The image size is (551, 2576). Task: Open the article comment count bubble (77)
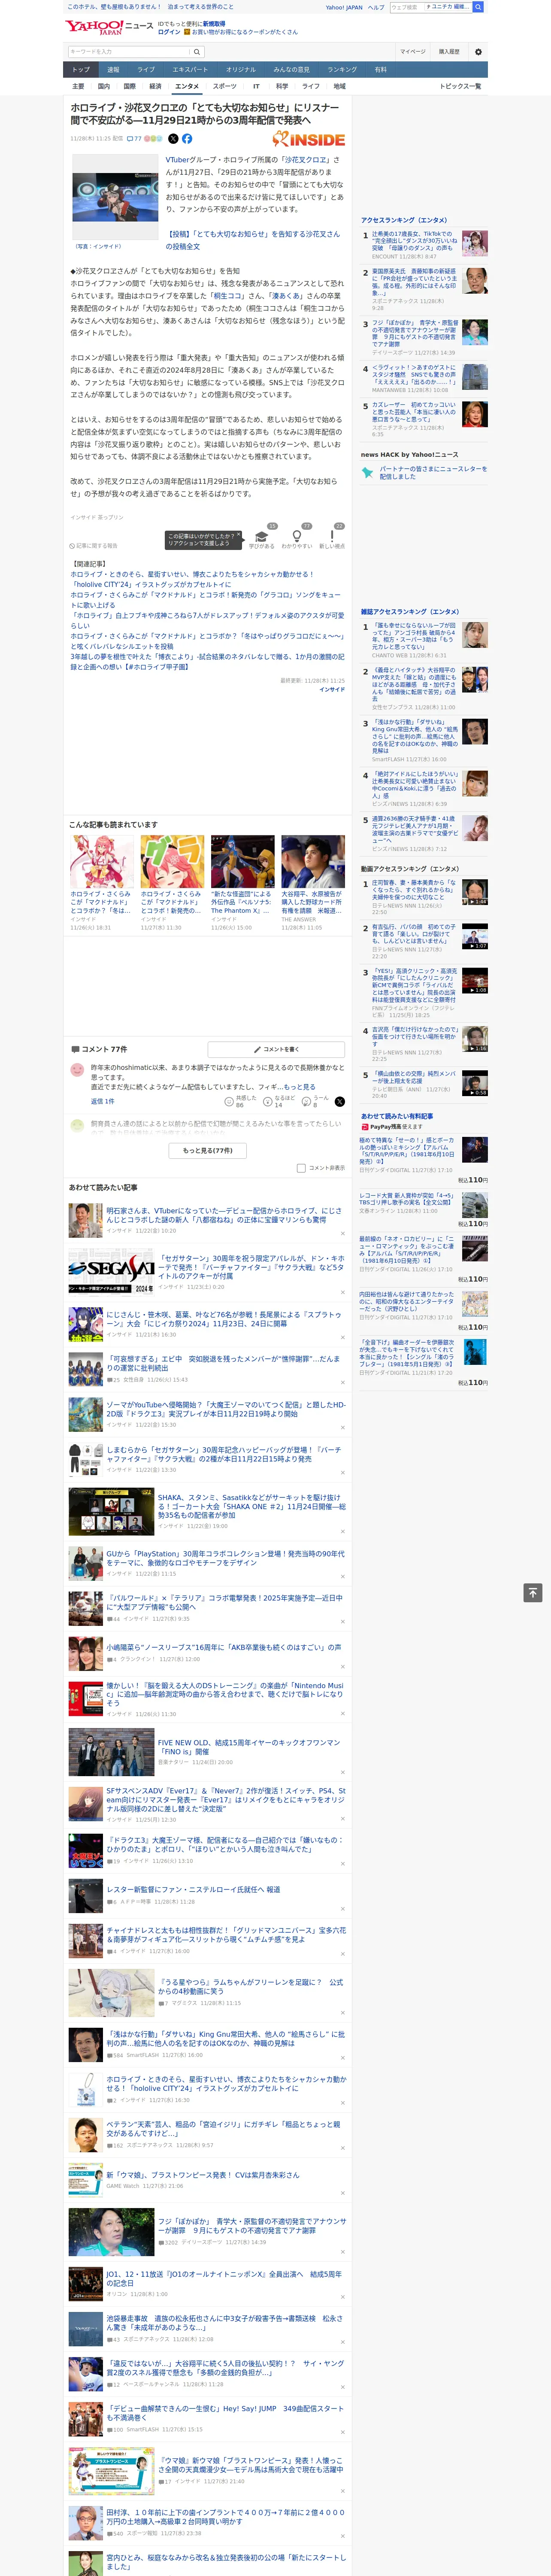tap(134, 139)
